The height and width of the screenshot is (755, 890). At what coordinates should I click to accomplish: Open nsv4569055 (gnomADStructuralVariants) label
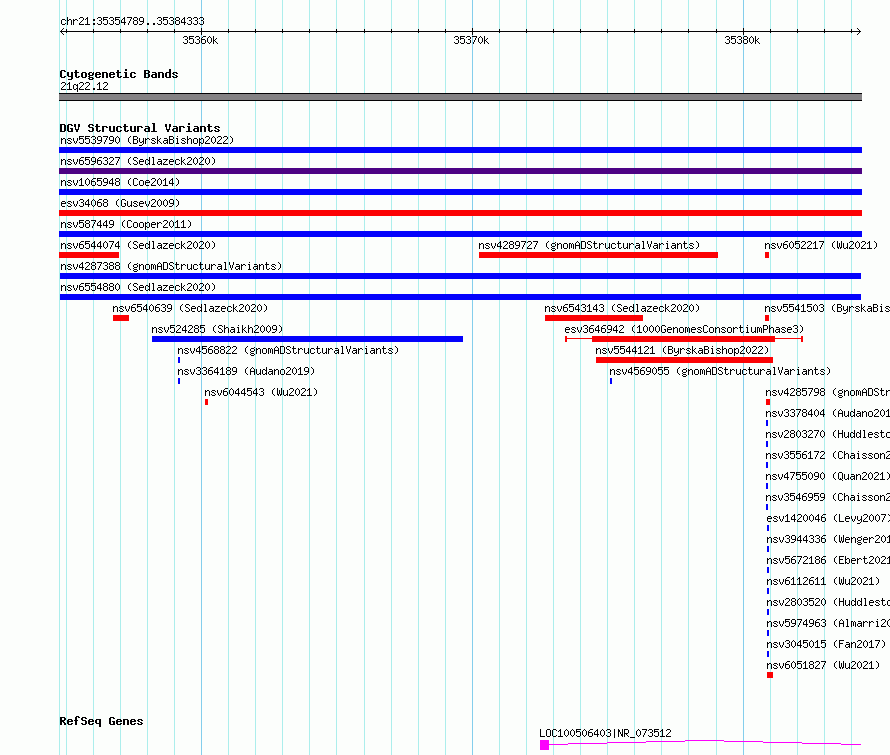(720, 371)
